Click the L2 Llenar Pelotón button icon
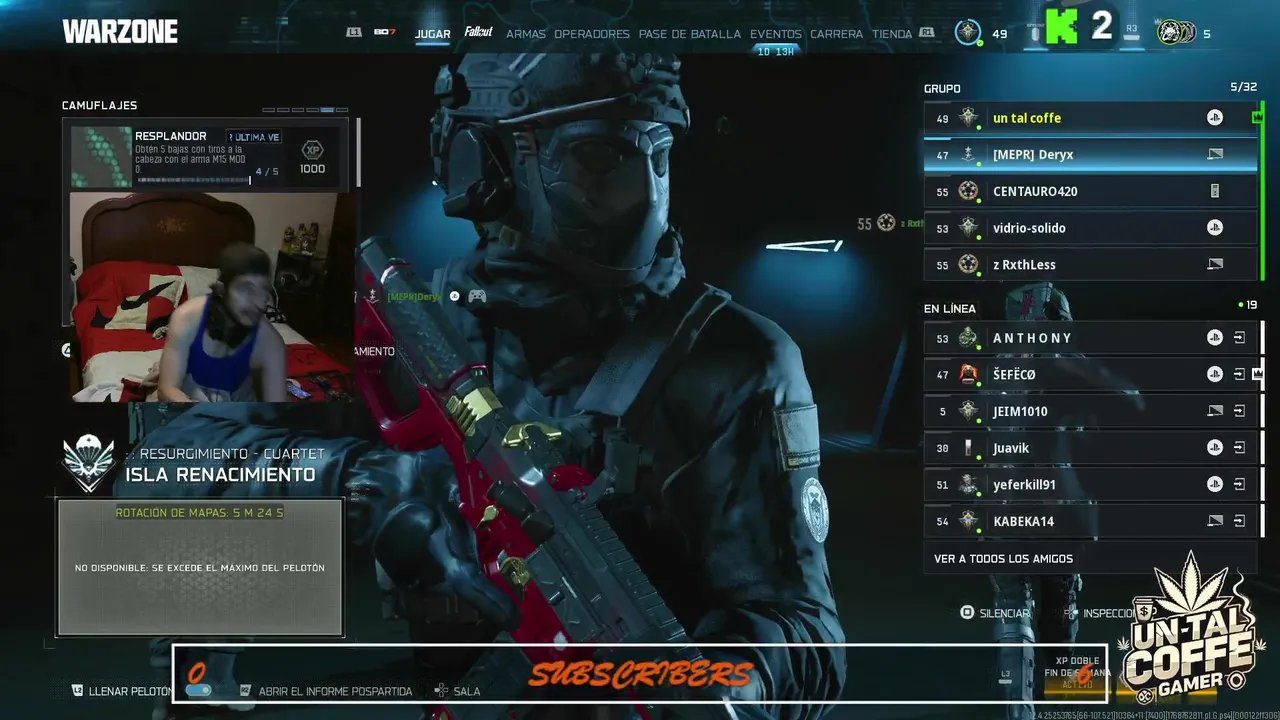Image resolution: width=1280 pixels, height=720 pixels. 77,690
